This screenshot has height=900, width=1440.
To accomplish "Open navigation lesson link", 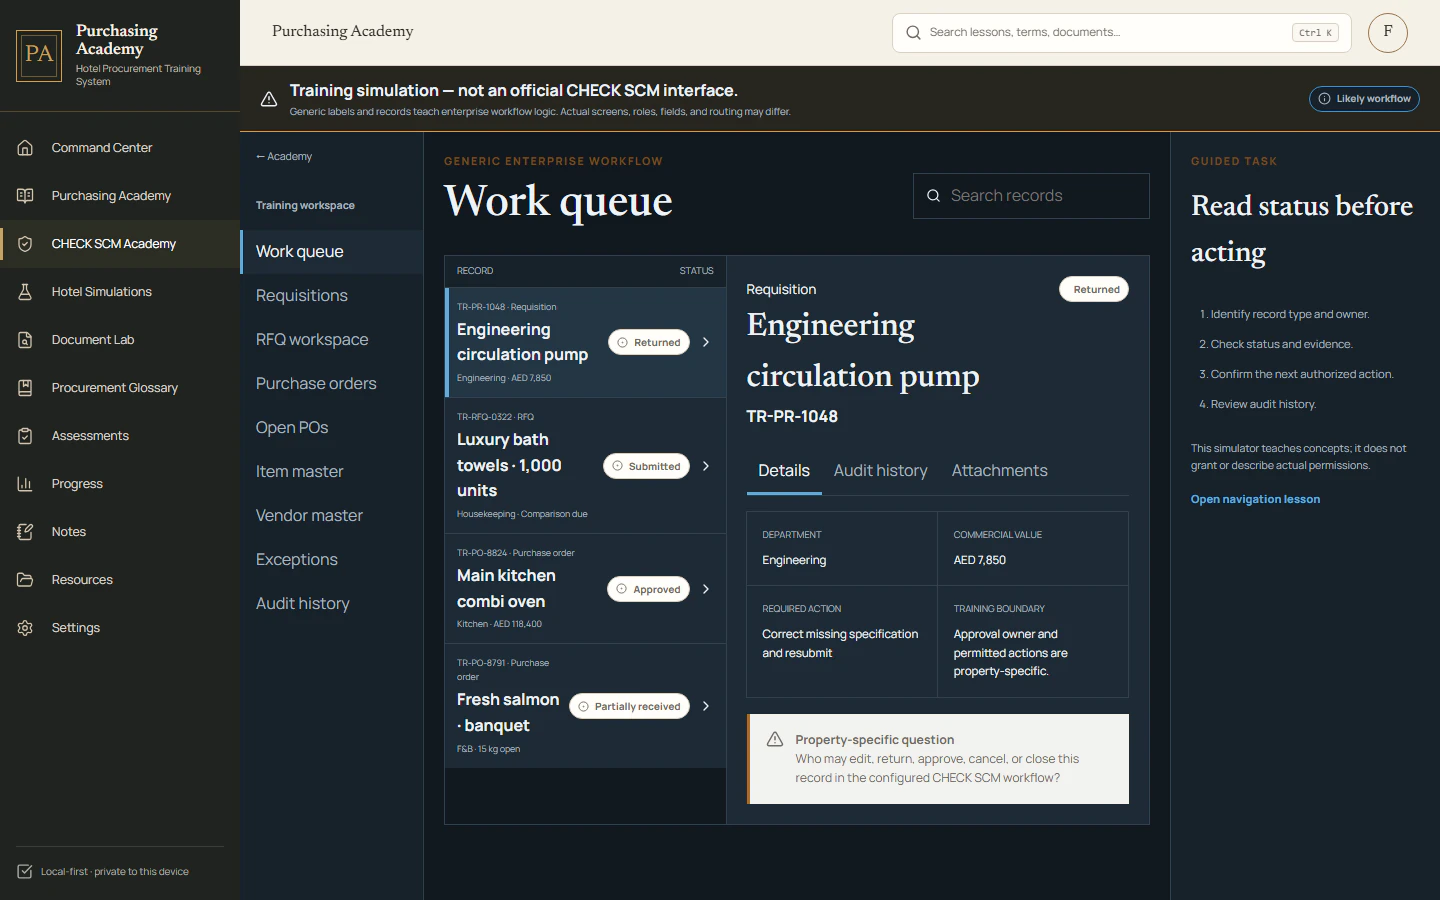I will pyautogui.click(x=1255, y=499).
